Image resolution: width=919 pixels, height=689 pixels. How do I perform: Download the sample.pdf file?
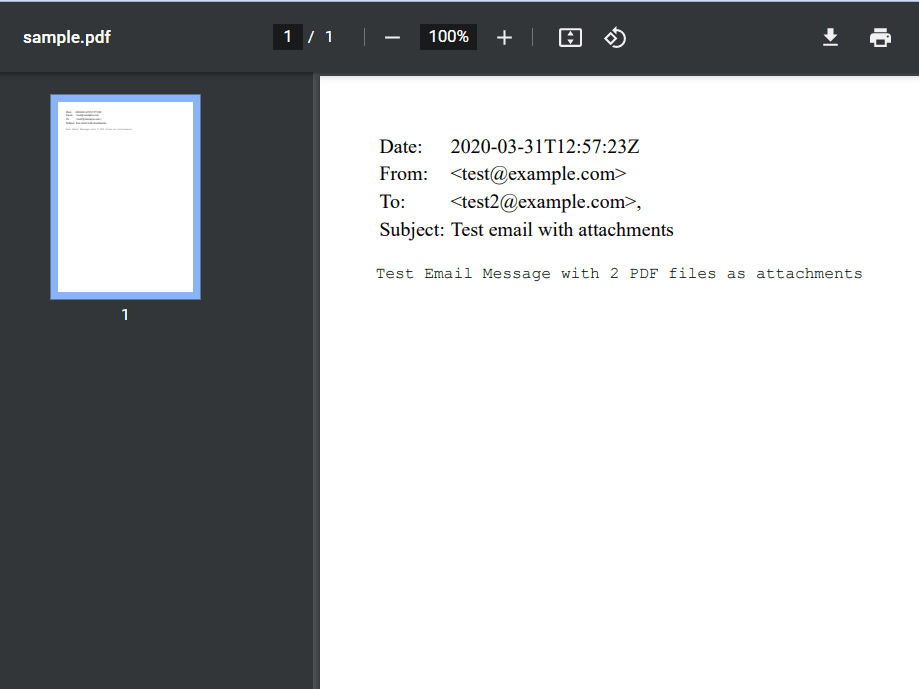click(830, 37)
